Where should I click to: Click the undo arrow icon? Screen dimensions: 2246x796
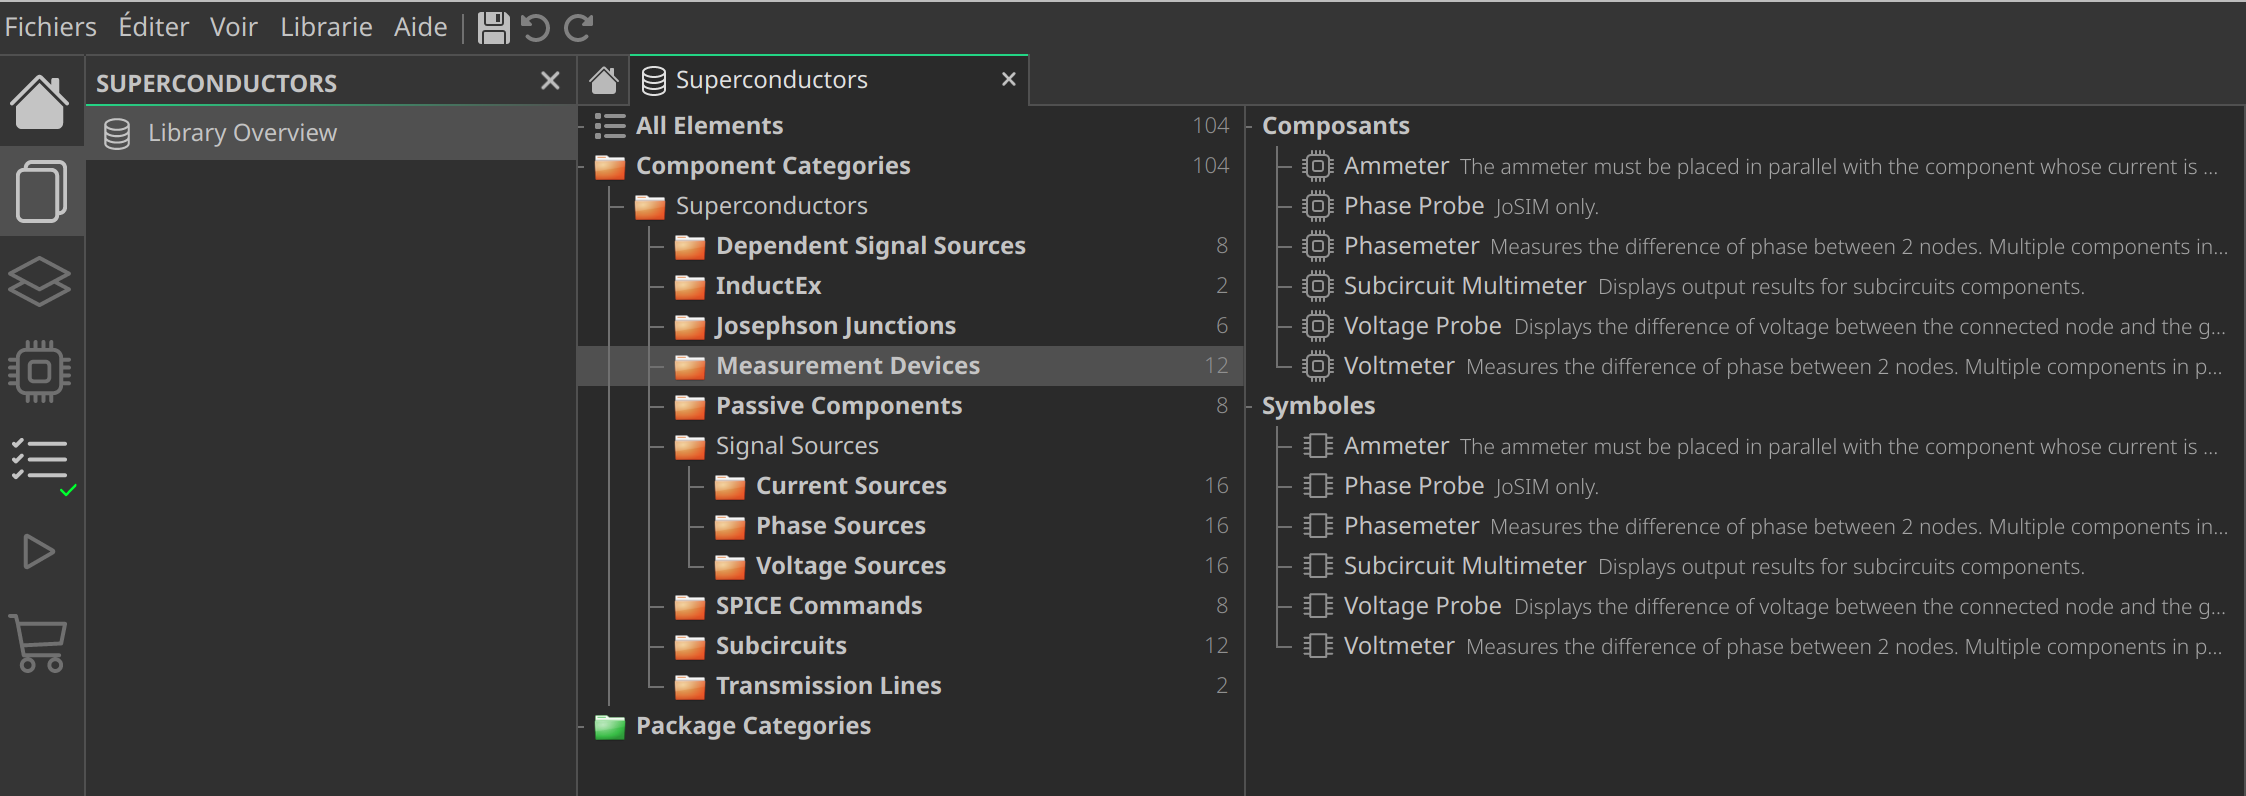pos(536,27)
